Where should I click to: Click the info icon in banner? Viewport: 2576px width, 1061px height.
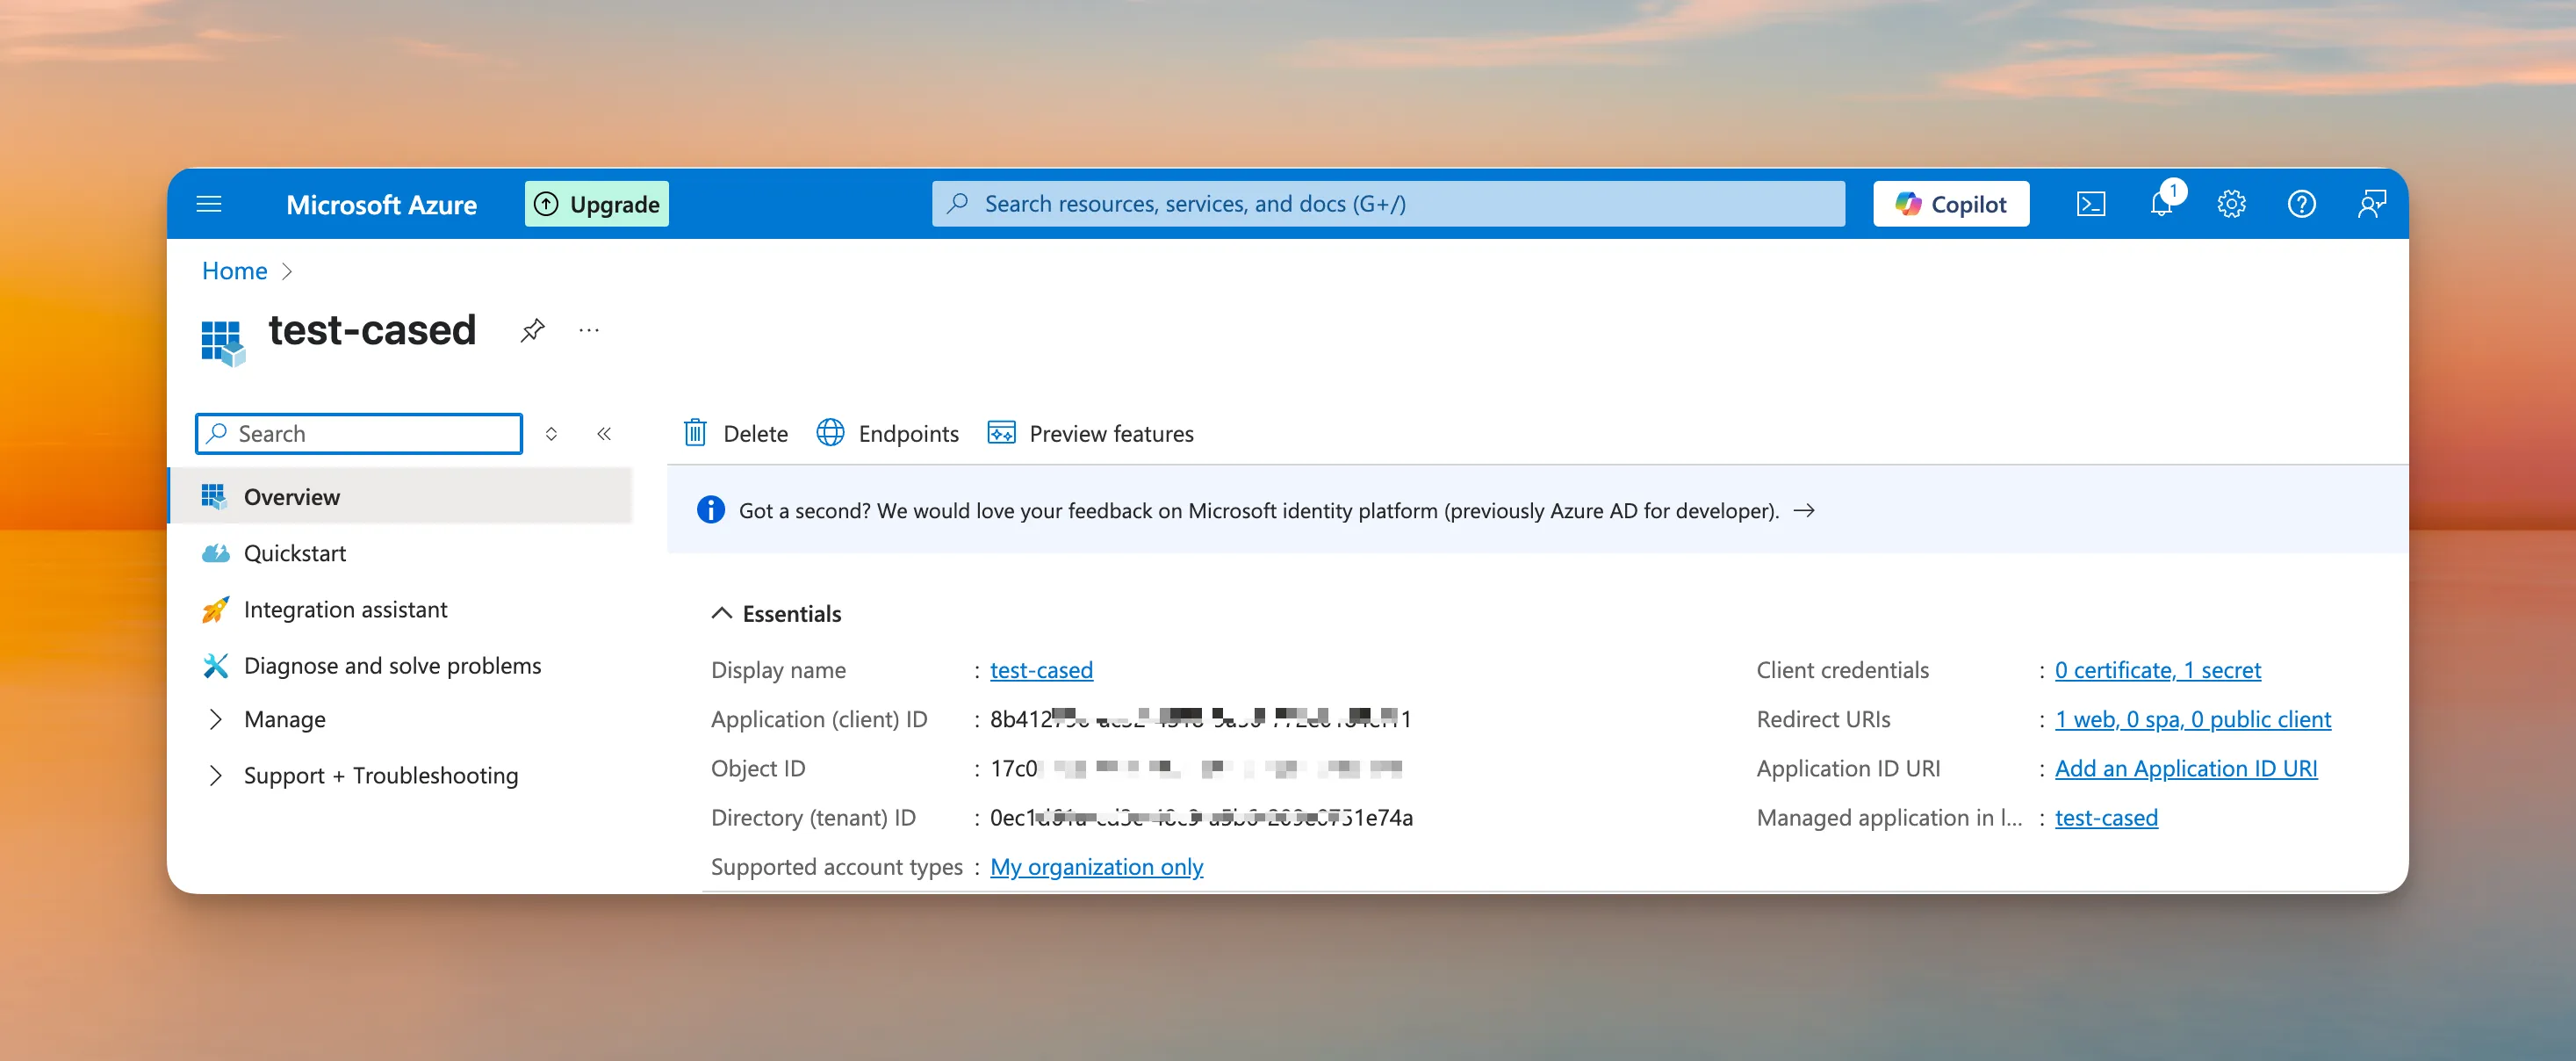(x=711, y=510)
